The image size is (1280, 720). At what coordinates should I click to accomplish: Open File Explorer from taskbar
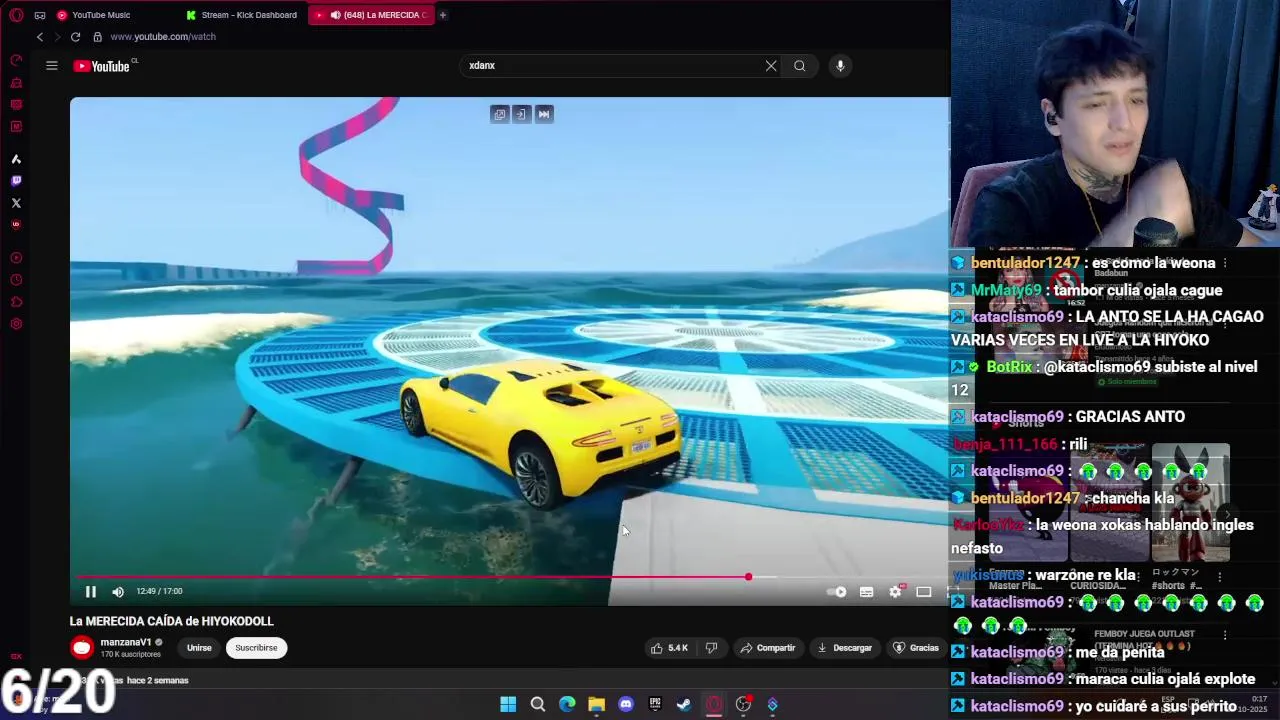click(x=597, y=705)
